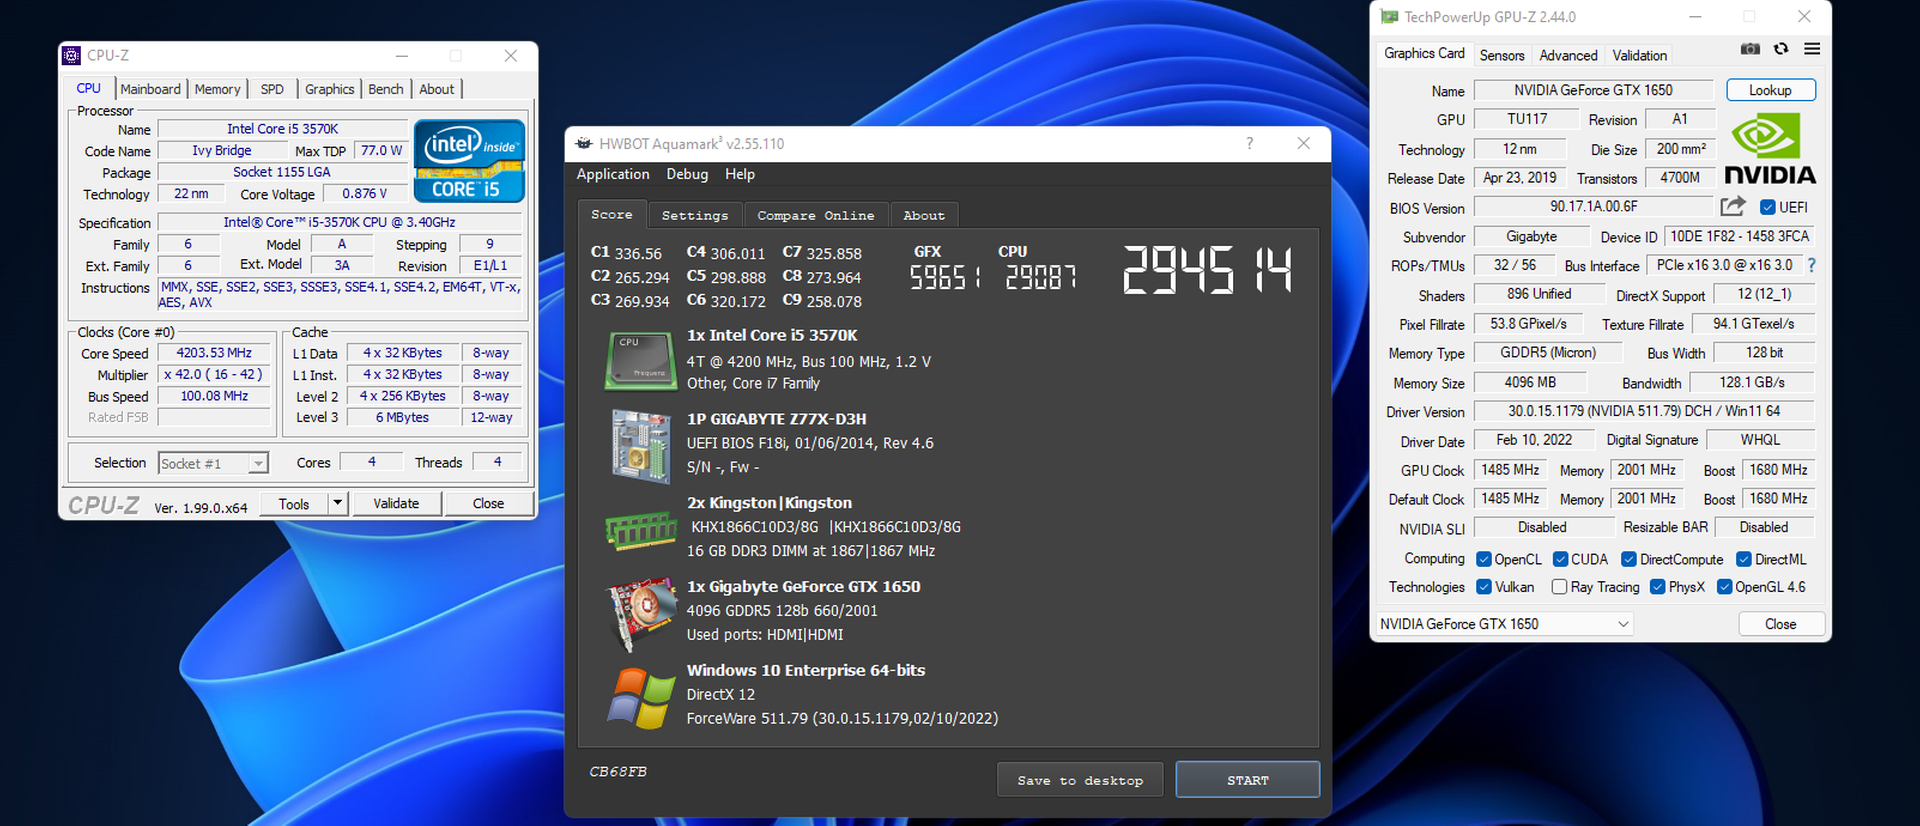The width and height of the screenshot is (1920, 826).
Task: Click the total score 294514 in Aquamark
Action: coord(1207,270)
